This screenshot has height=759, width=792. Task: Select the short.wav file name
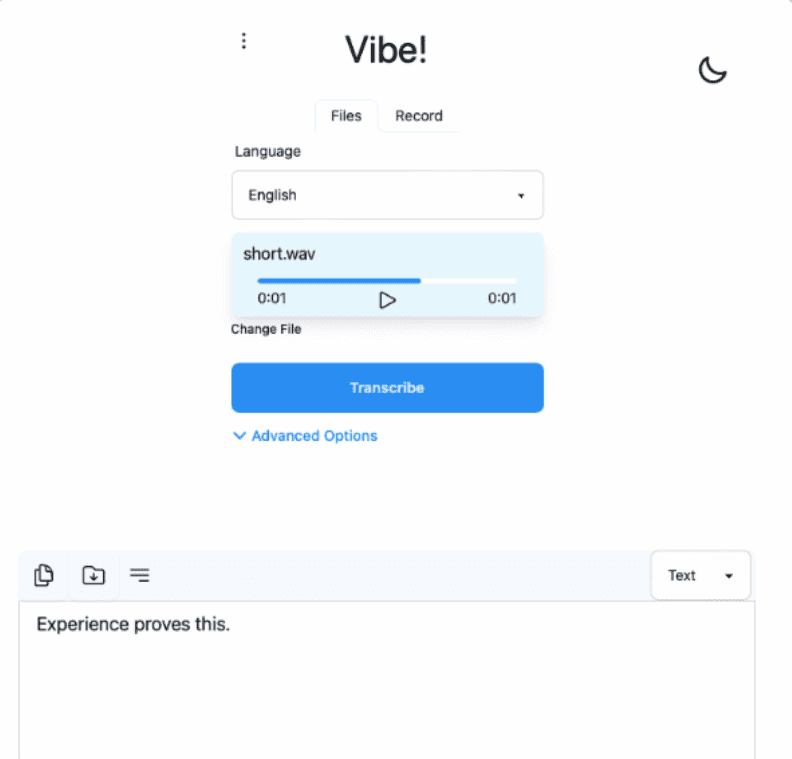(x=279, y=254)
